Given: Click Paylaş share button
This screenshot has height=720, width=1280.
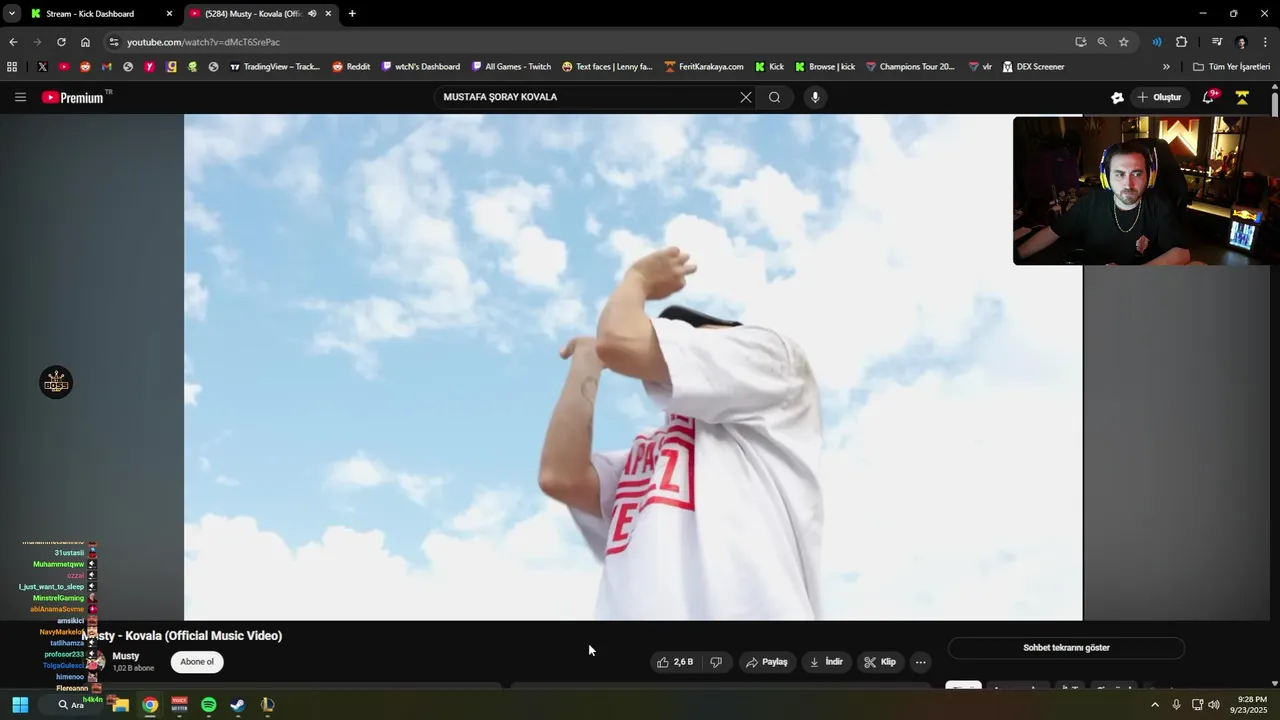Looking at the screenshot, I should pos(767,662).
